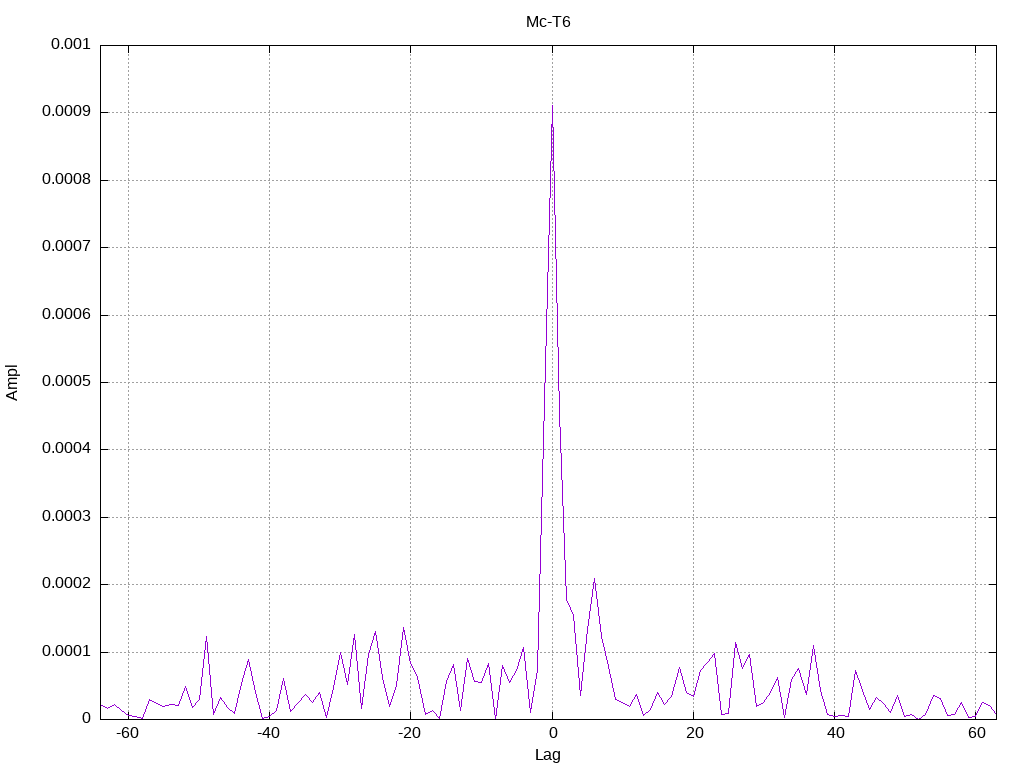Click the 0.0002 y-axis tick label
This screenshot has width=1024, height=768.
(x=66, y=584)
